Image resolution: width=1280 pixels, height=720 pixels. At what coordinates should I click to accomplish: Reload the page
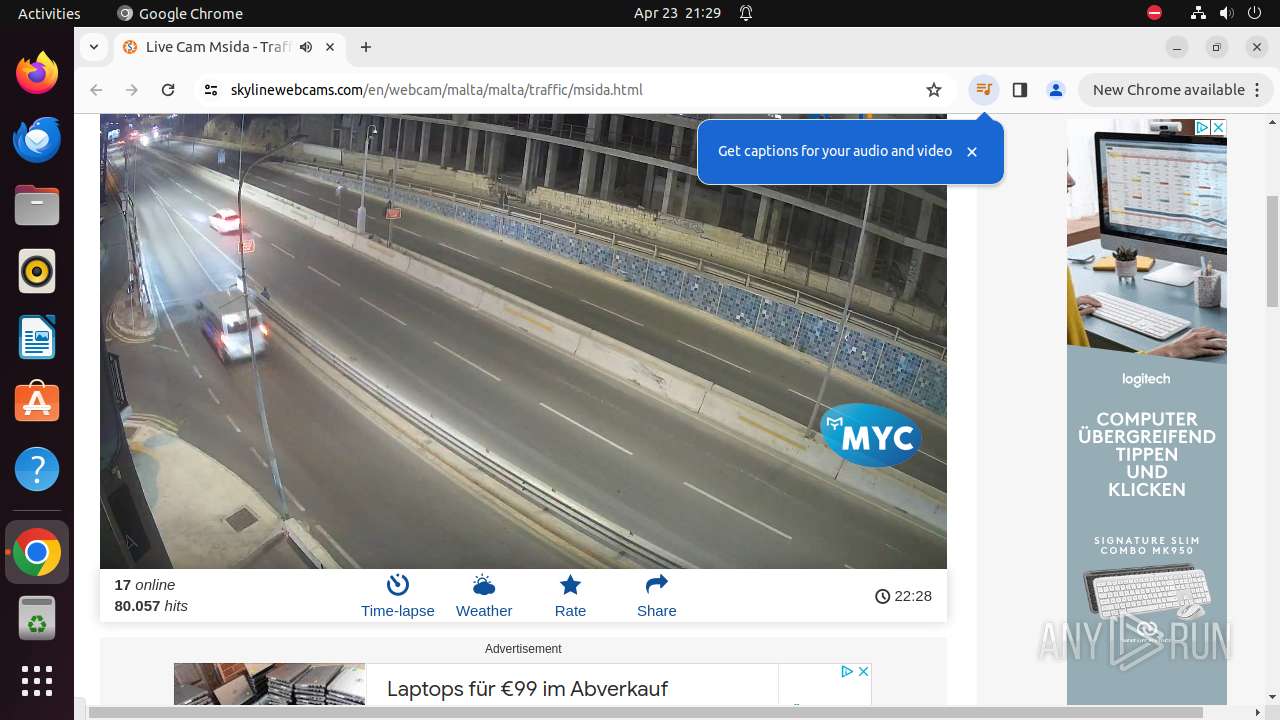[168, 90]
